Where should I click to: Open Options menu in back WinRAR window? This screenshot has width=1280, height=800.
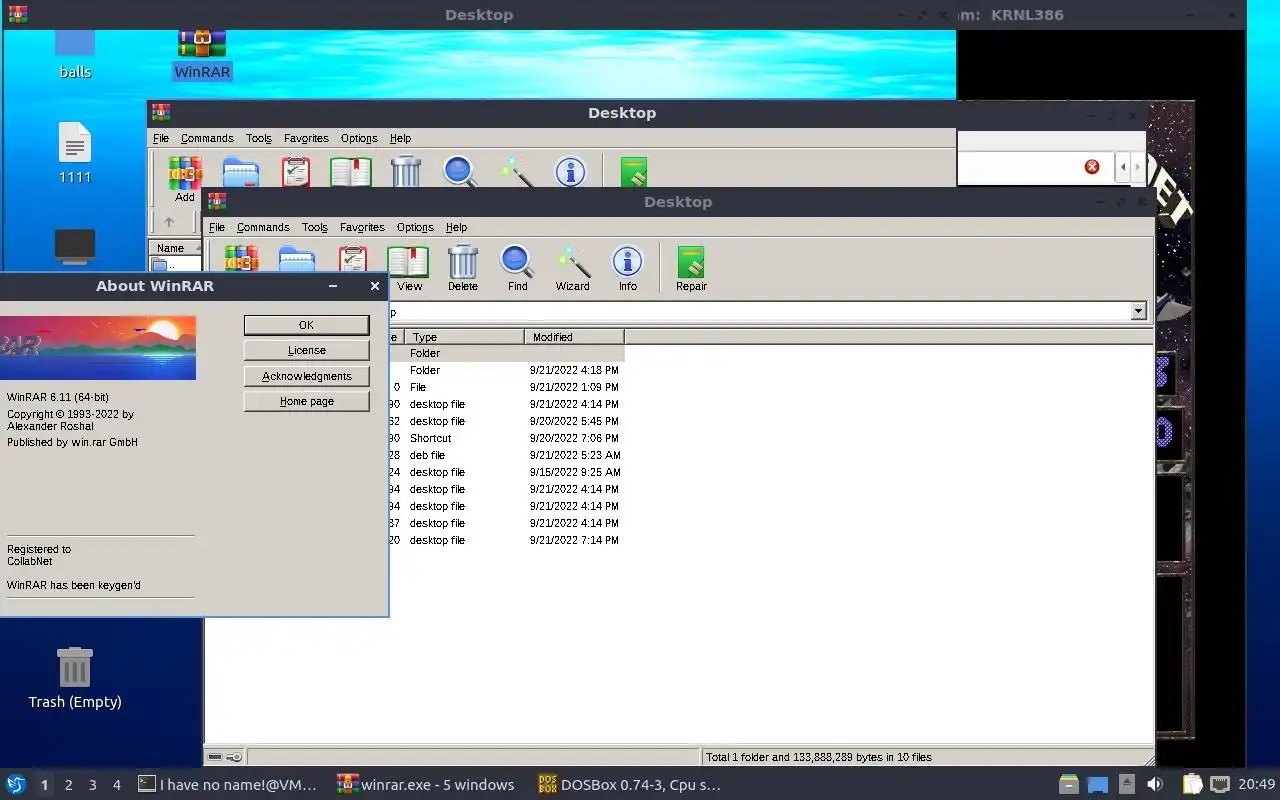point(359,138)
